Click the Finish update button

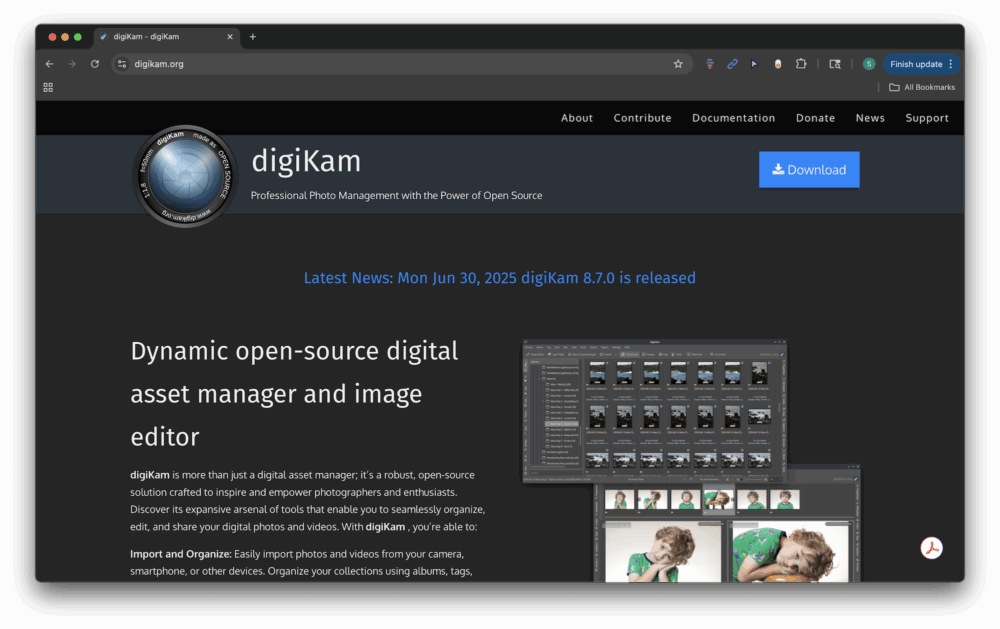click(915, 63)
